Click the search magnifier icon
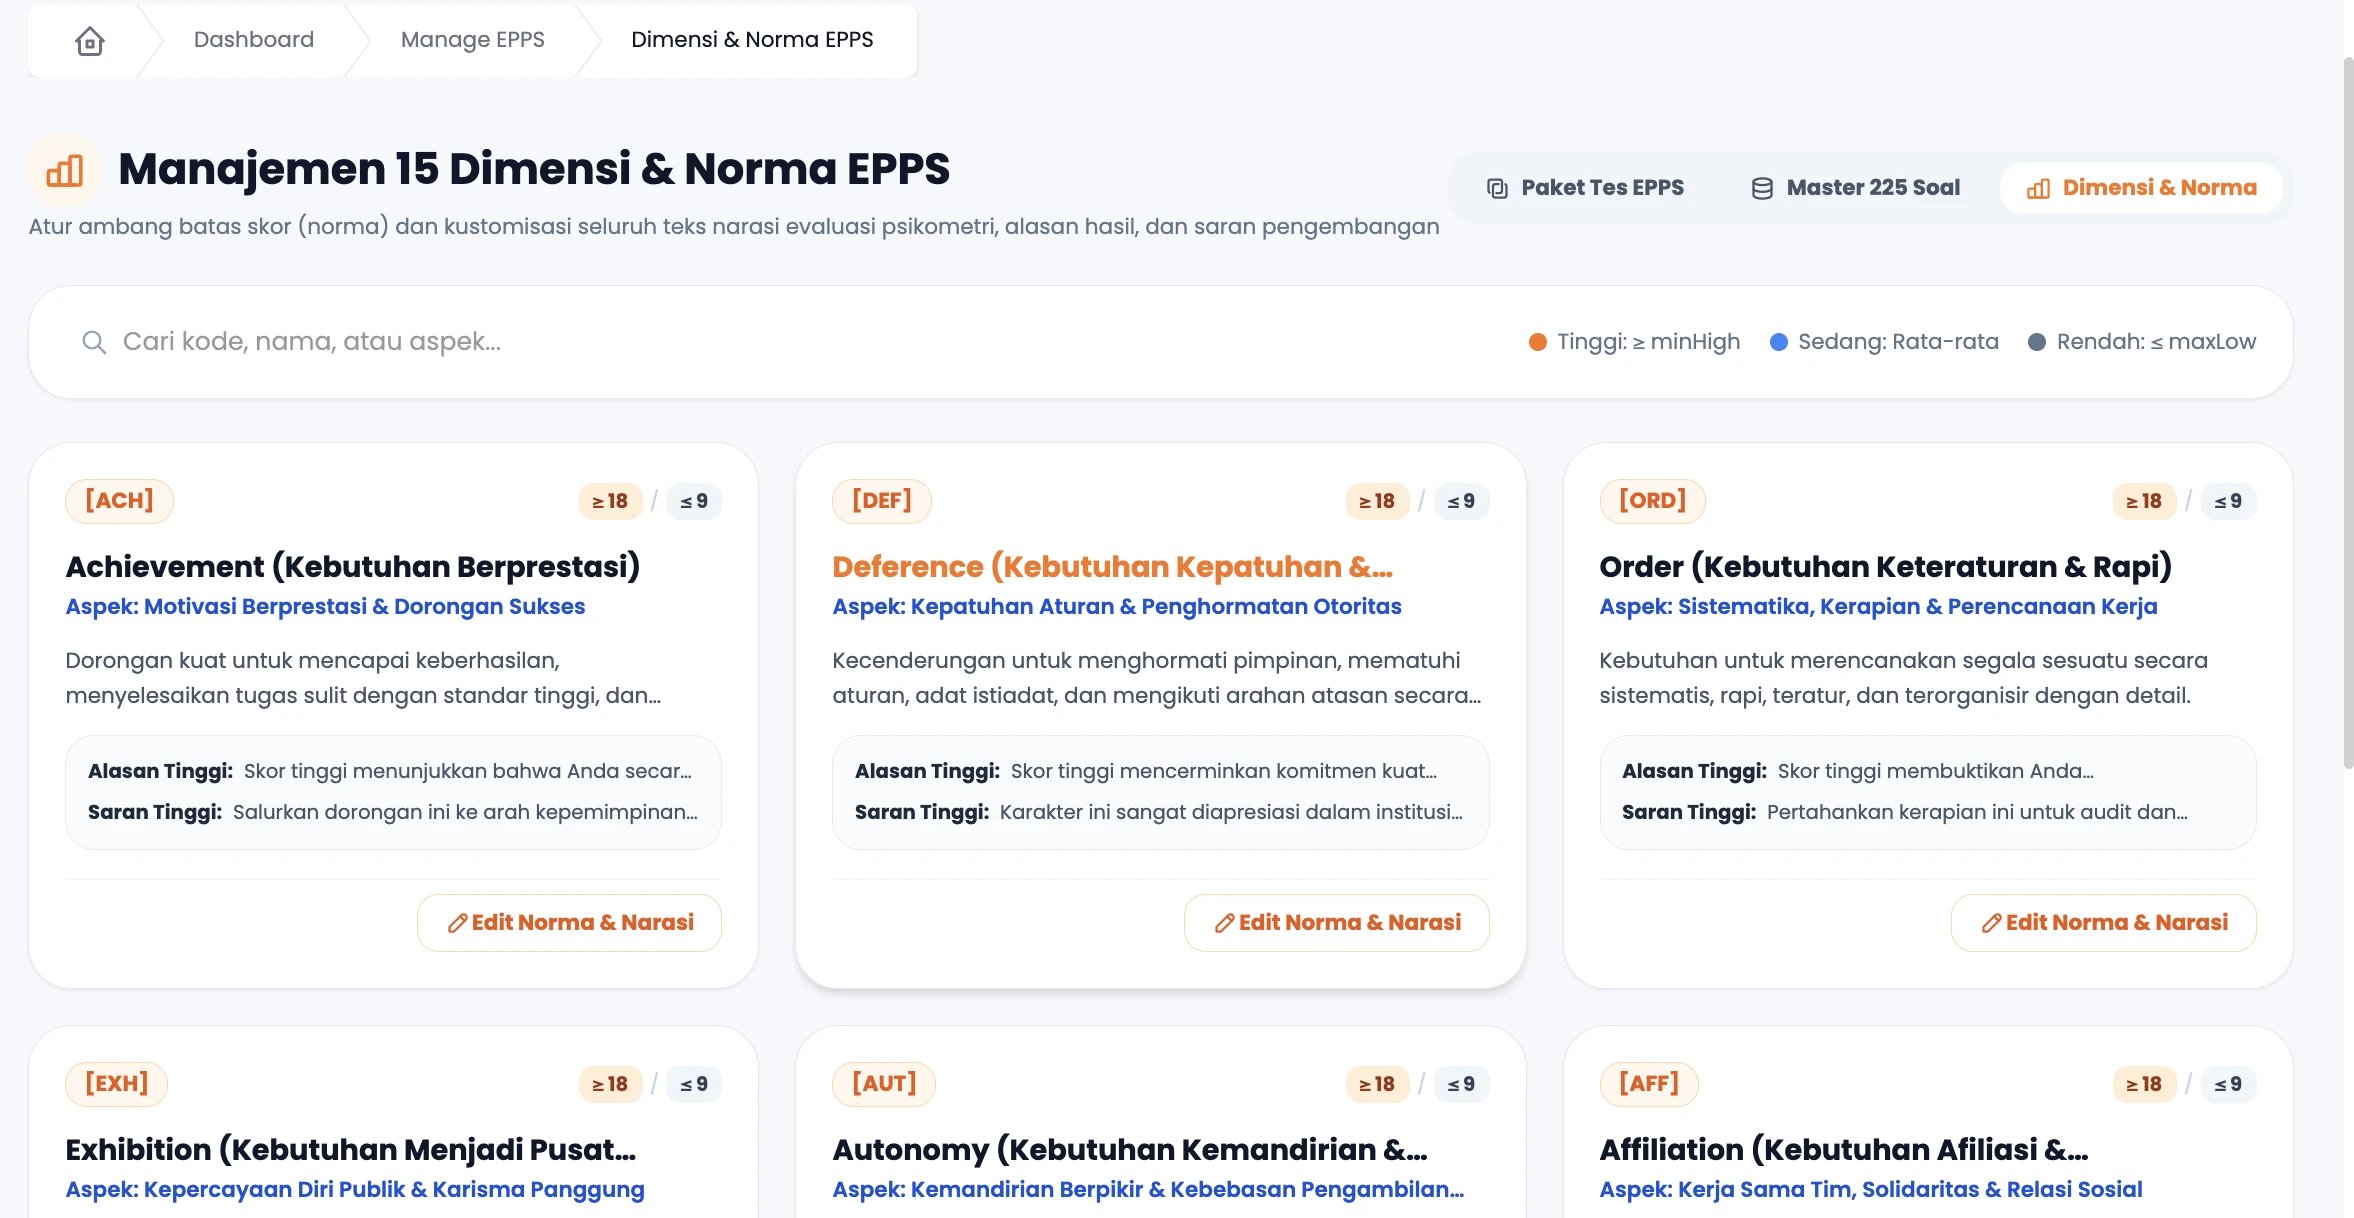 94,342
